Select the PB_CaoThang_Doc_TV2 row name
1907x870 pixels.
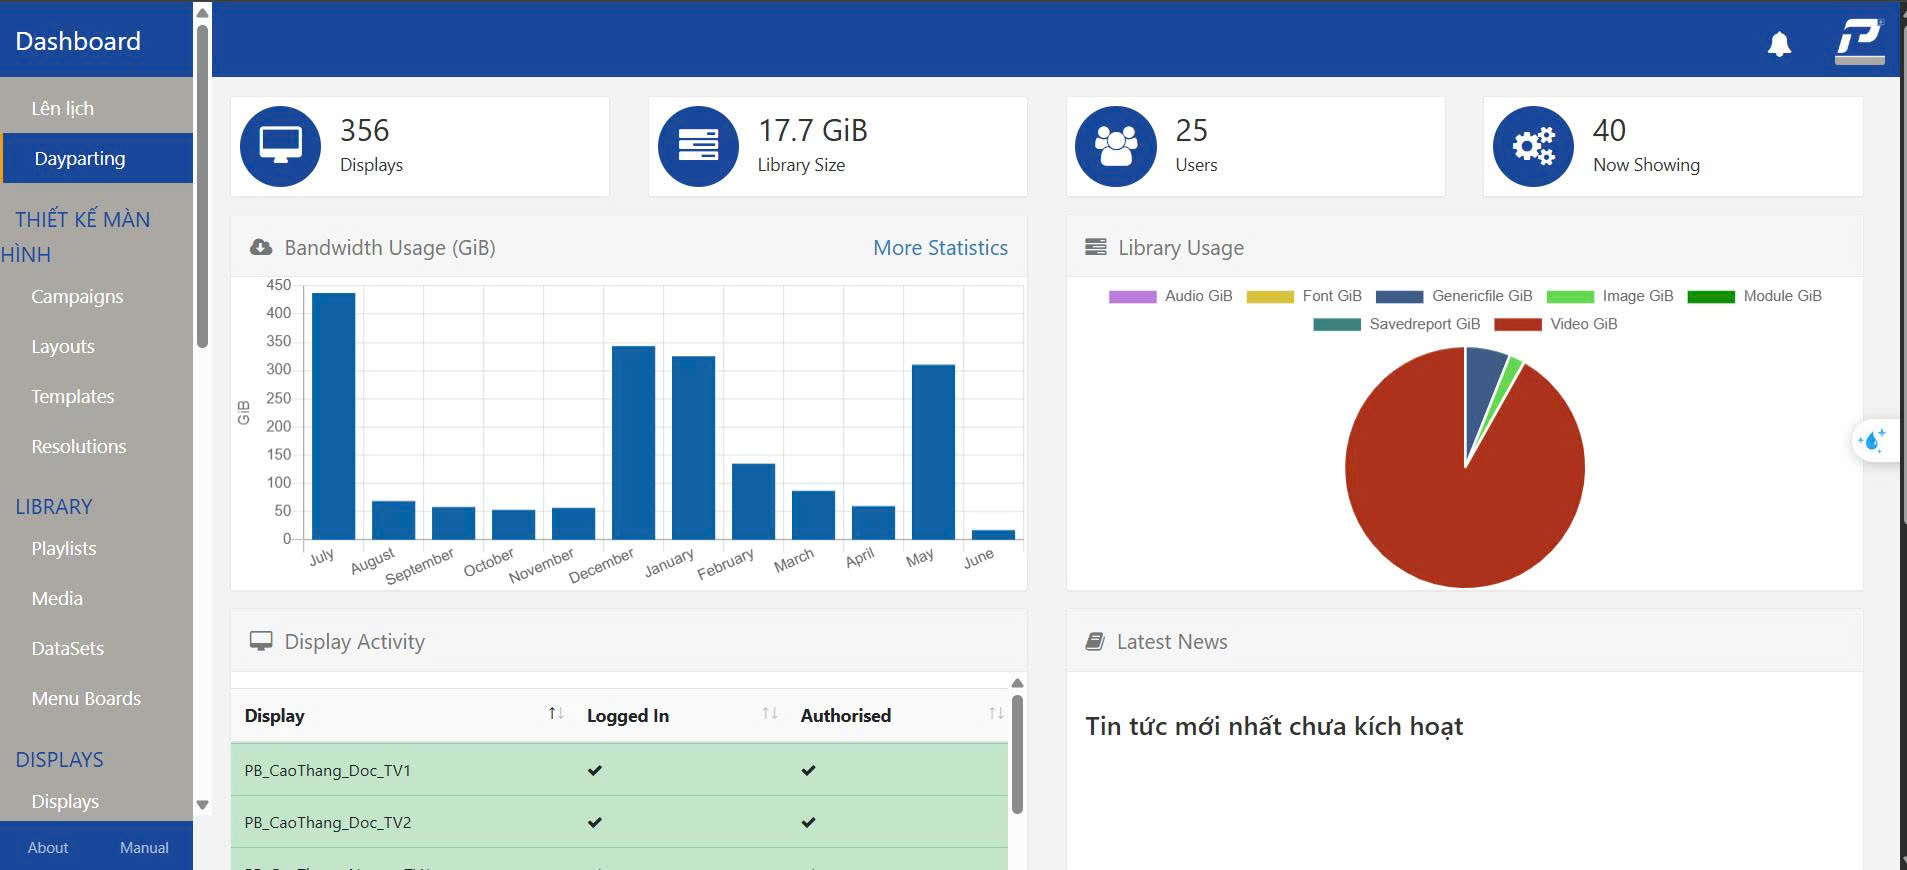coord(327,822)
